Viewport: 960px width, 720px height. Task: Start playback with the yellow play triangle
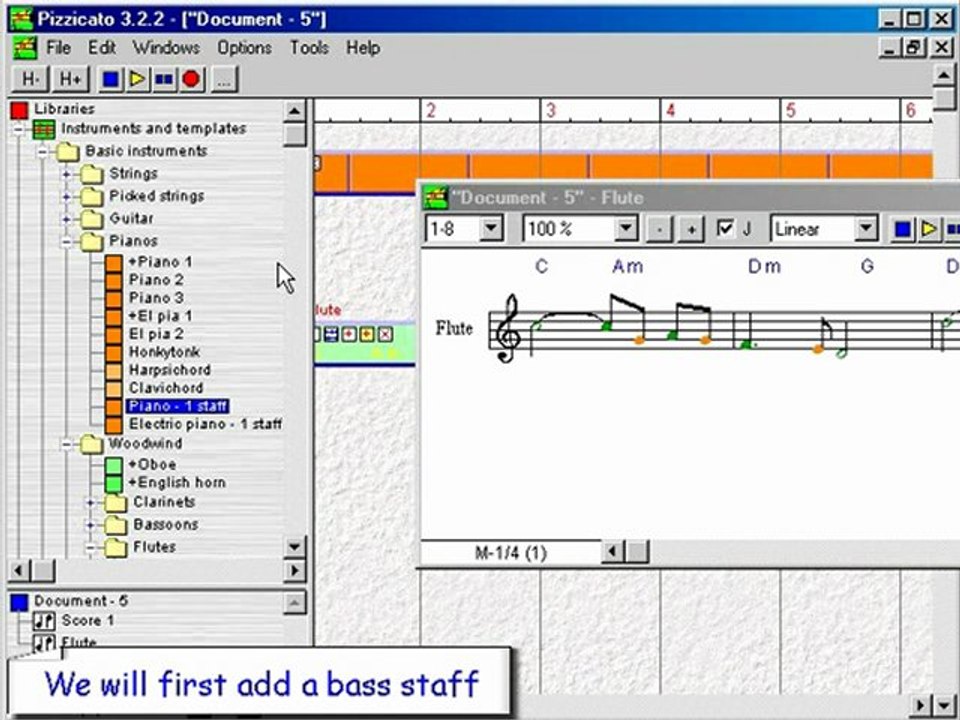(x=137, y=79)
